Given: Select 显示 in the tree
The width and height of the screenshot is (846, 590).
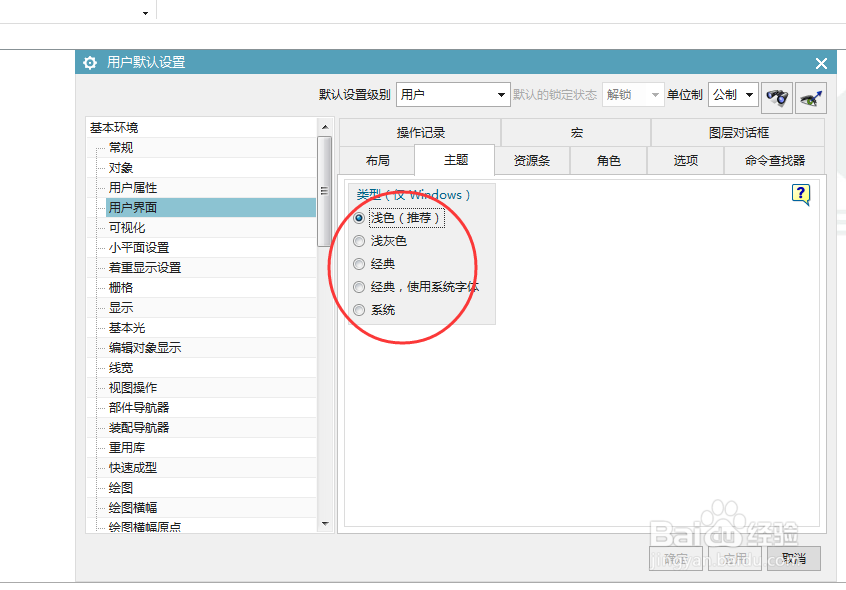Looking at the screenshot, I should [x=121, y=307].
